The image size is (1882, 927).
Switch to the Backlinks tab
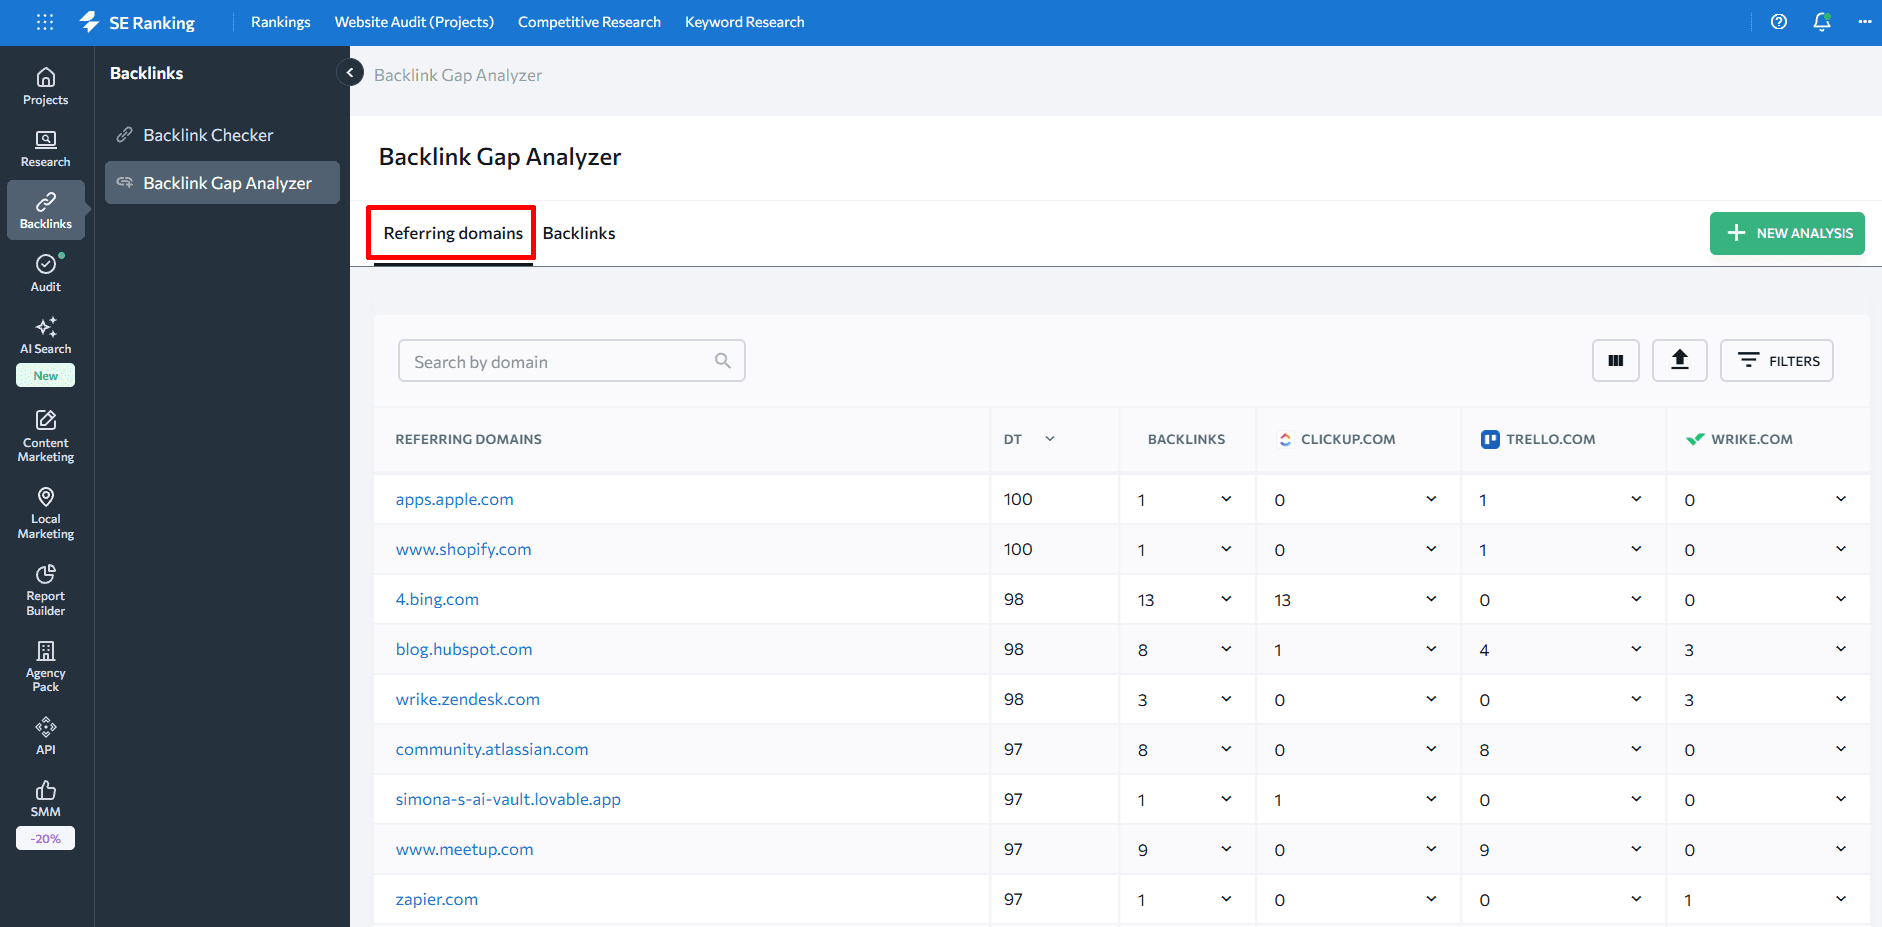click(579, 233)
